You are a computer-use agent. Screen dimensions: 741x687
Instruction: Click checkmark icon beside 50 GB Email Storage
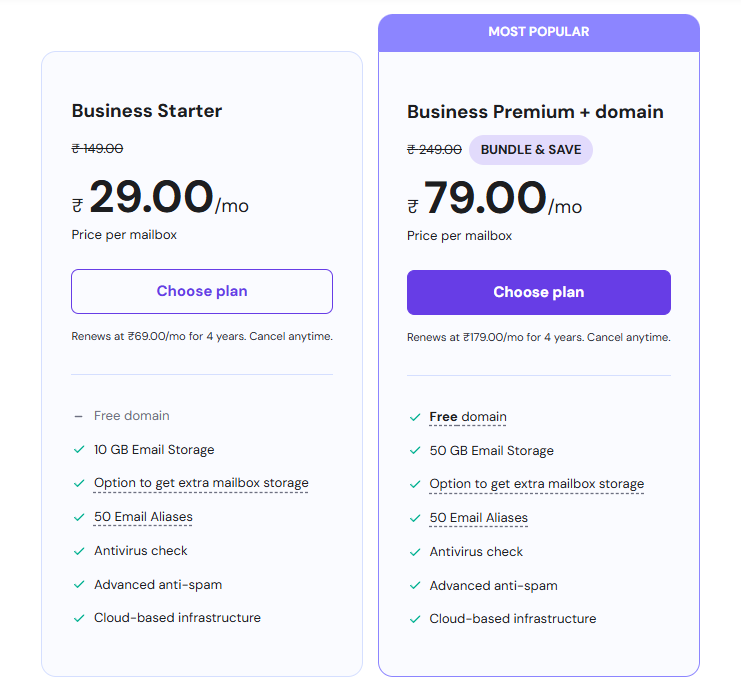tap(414, 450)
